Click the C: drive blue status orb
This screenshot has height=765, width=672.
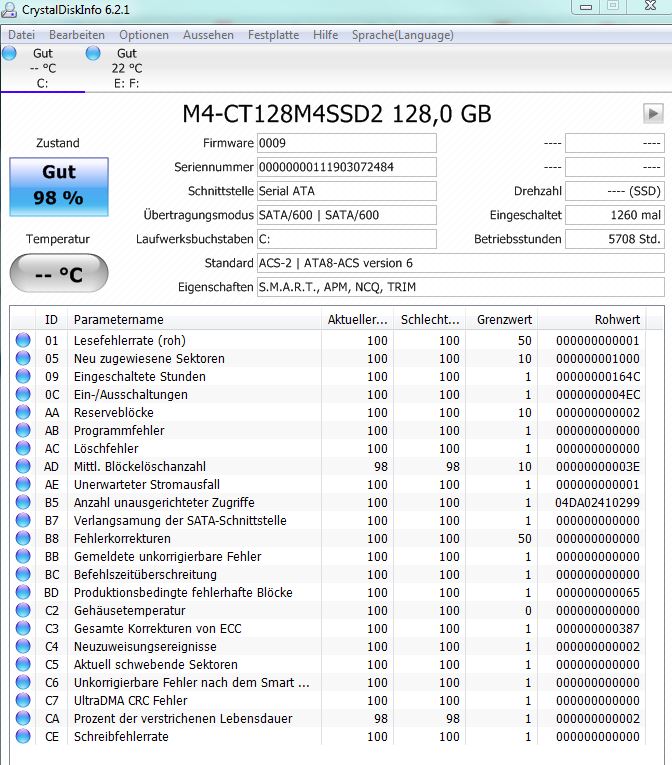pyautogui.click(x=9, y=53)
